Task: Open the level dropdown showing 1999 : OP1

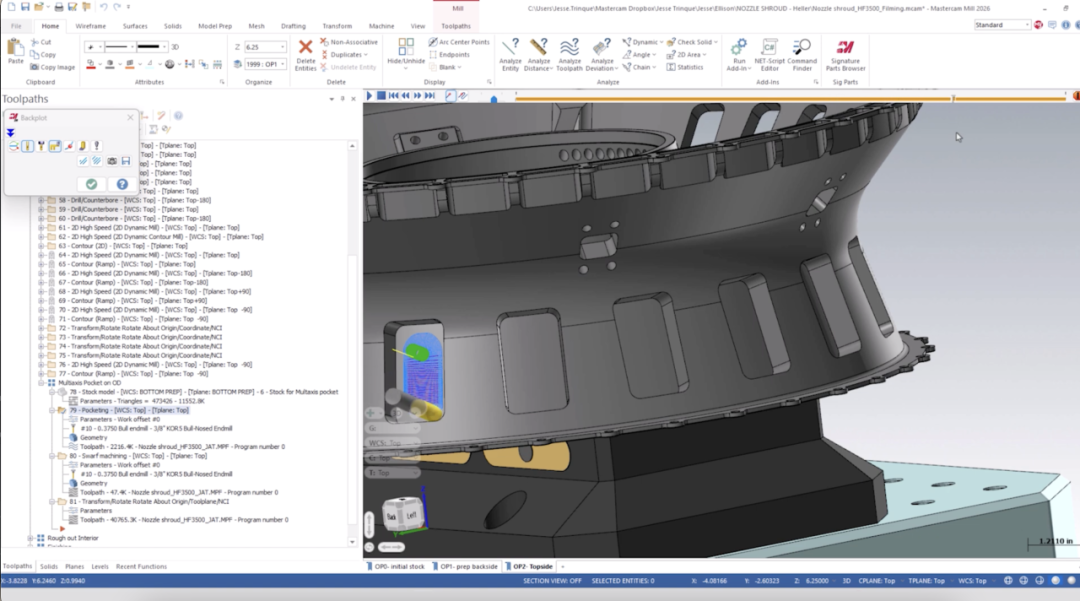Action: coord(282,64)
